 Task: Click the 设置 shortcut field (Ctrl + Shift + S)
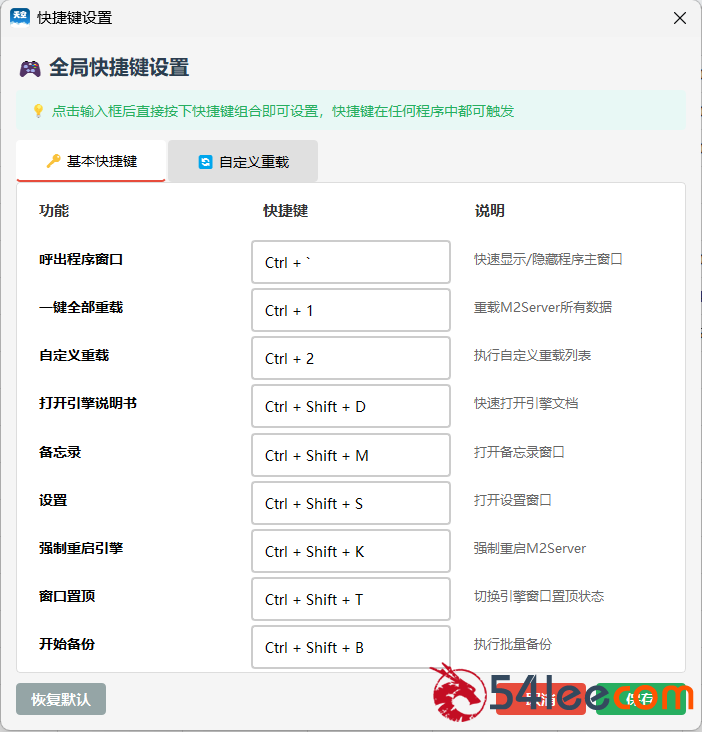(351, 503)
